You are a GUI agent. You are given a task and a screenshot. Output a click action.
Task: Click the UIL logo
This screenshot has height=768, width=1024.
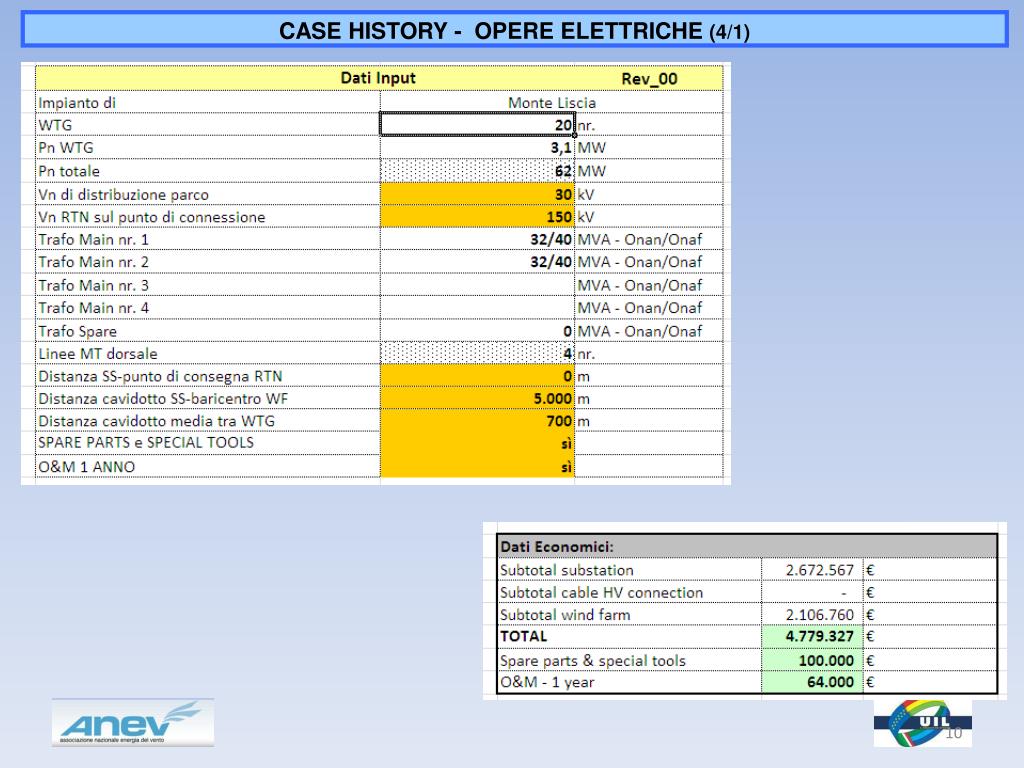pos(922,723)
